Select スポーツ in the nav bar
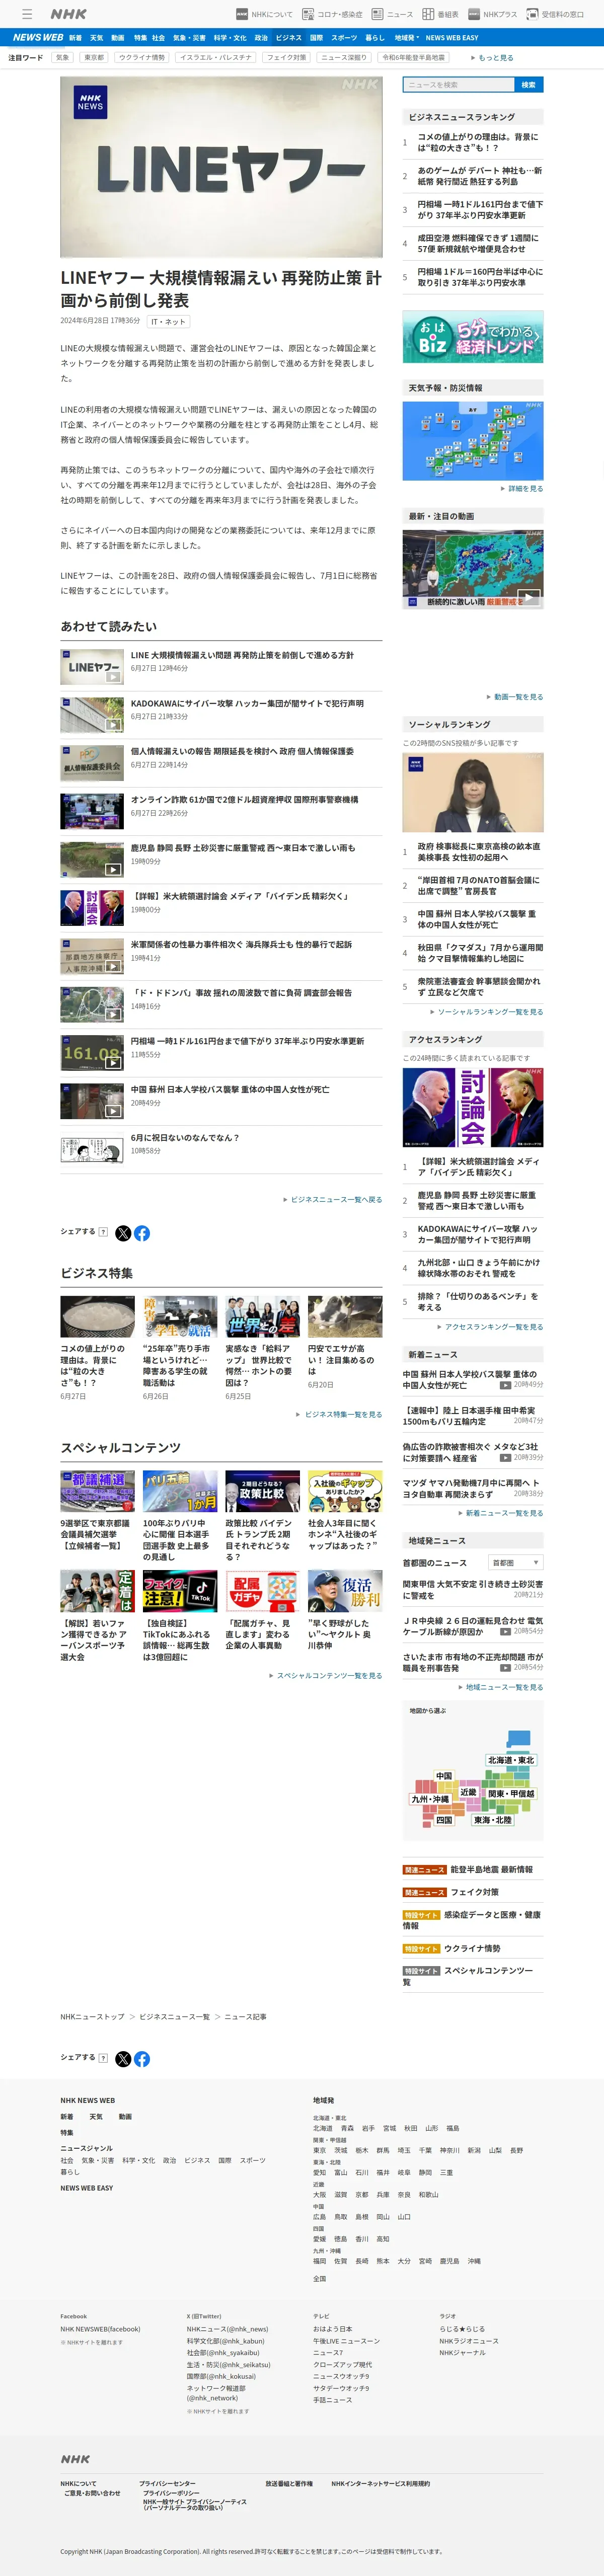 (344, 37)
